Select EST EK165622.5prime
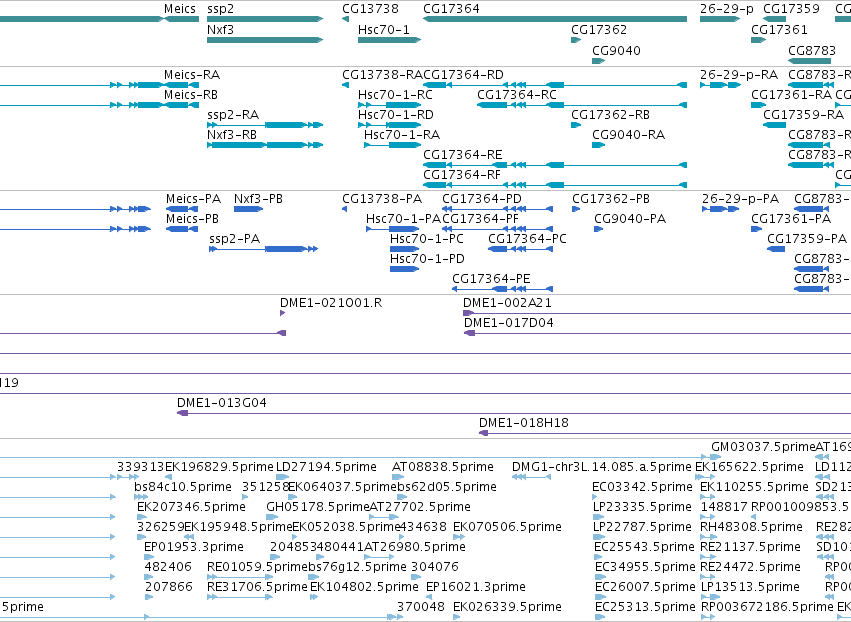 click(x=750, y=467)
